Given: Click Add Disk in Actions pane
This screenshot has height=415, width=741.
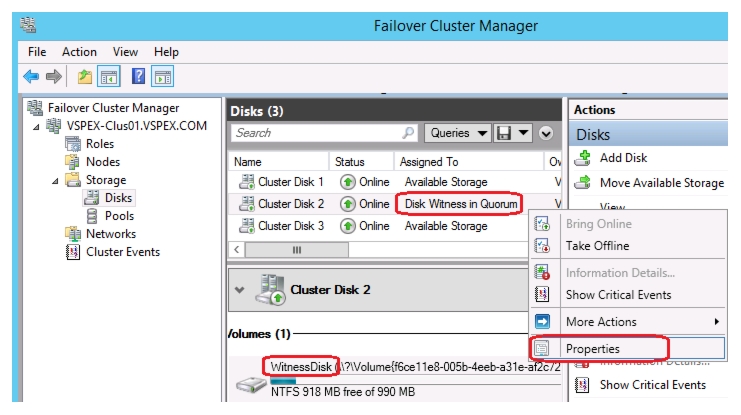Looking at the screenshot, I should 623,158.
